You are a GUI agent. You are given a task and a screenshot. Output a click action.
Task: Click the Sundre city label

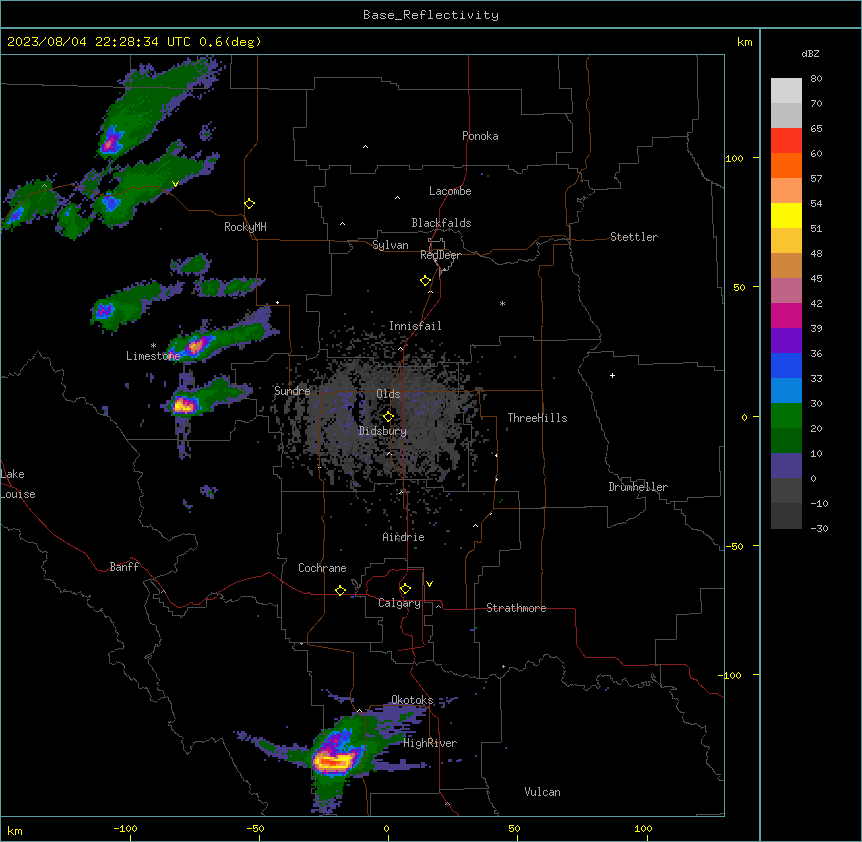click(292, 391)
